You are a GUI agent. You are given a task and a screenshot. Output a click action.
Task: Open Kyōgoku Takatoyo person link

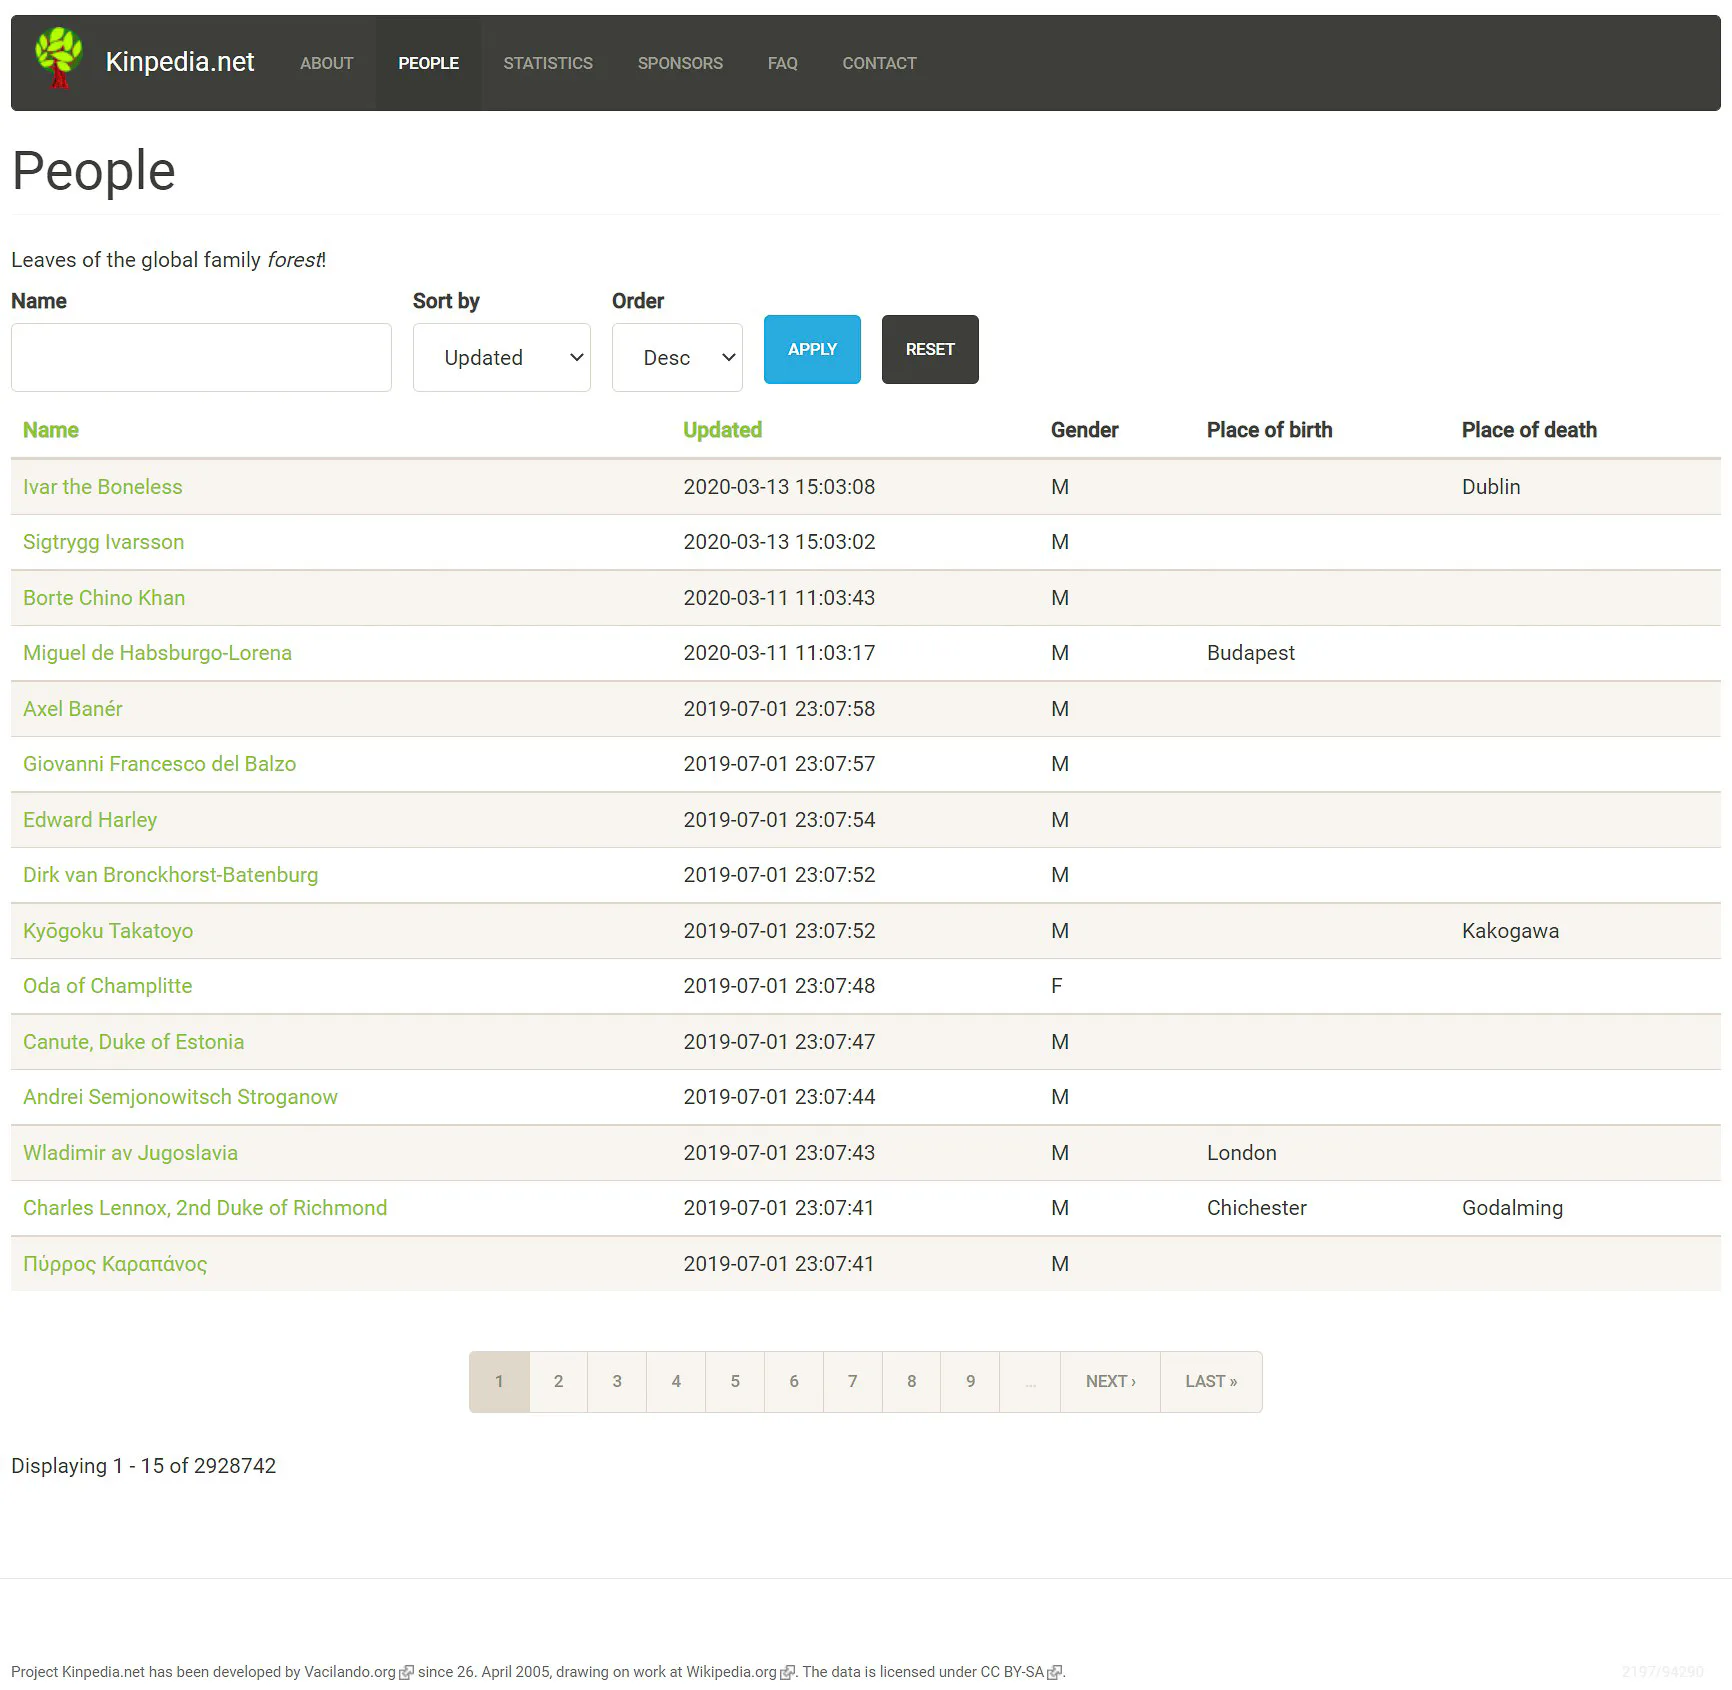point(108,931)
